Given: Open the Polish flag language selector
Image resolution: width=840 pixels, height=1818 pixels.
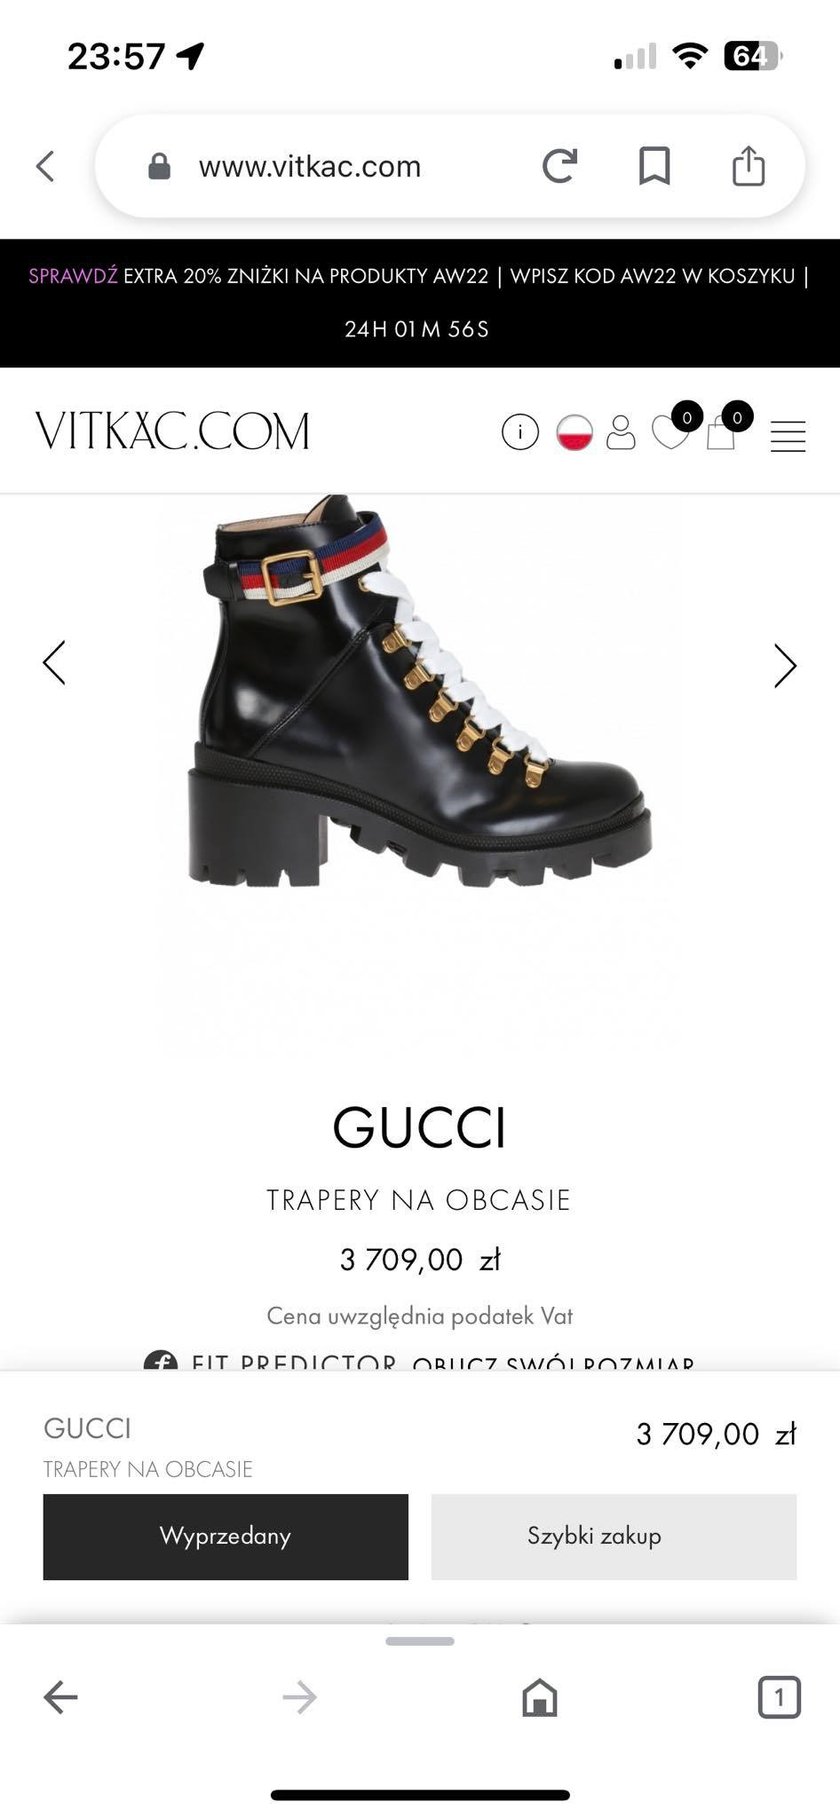Looking at the screenshot, I should pos(574,432).
